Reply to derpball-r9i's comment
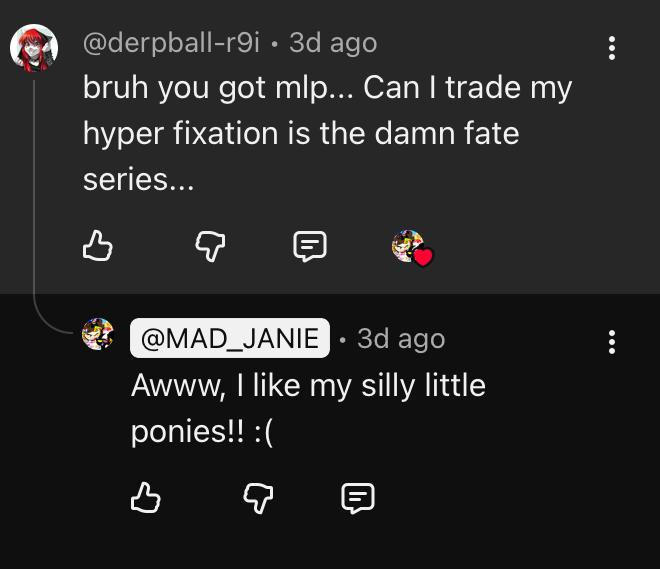The width and height of the screenshot is (660, 569). point(310,245)
